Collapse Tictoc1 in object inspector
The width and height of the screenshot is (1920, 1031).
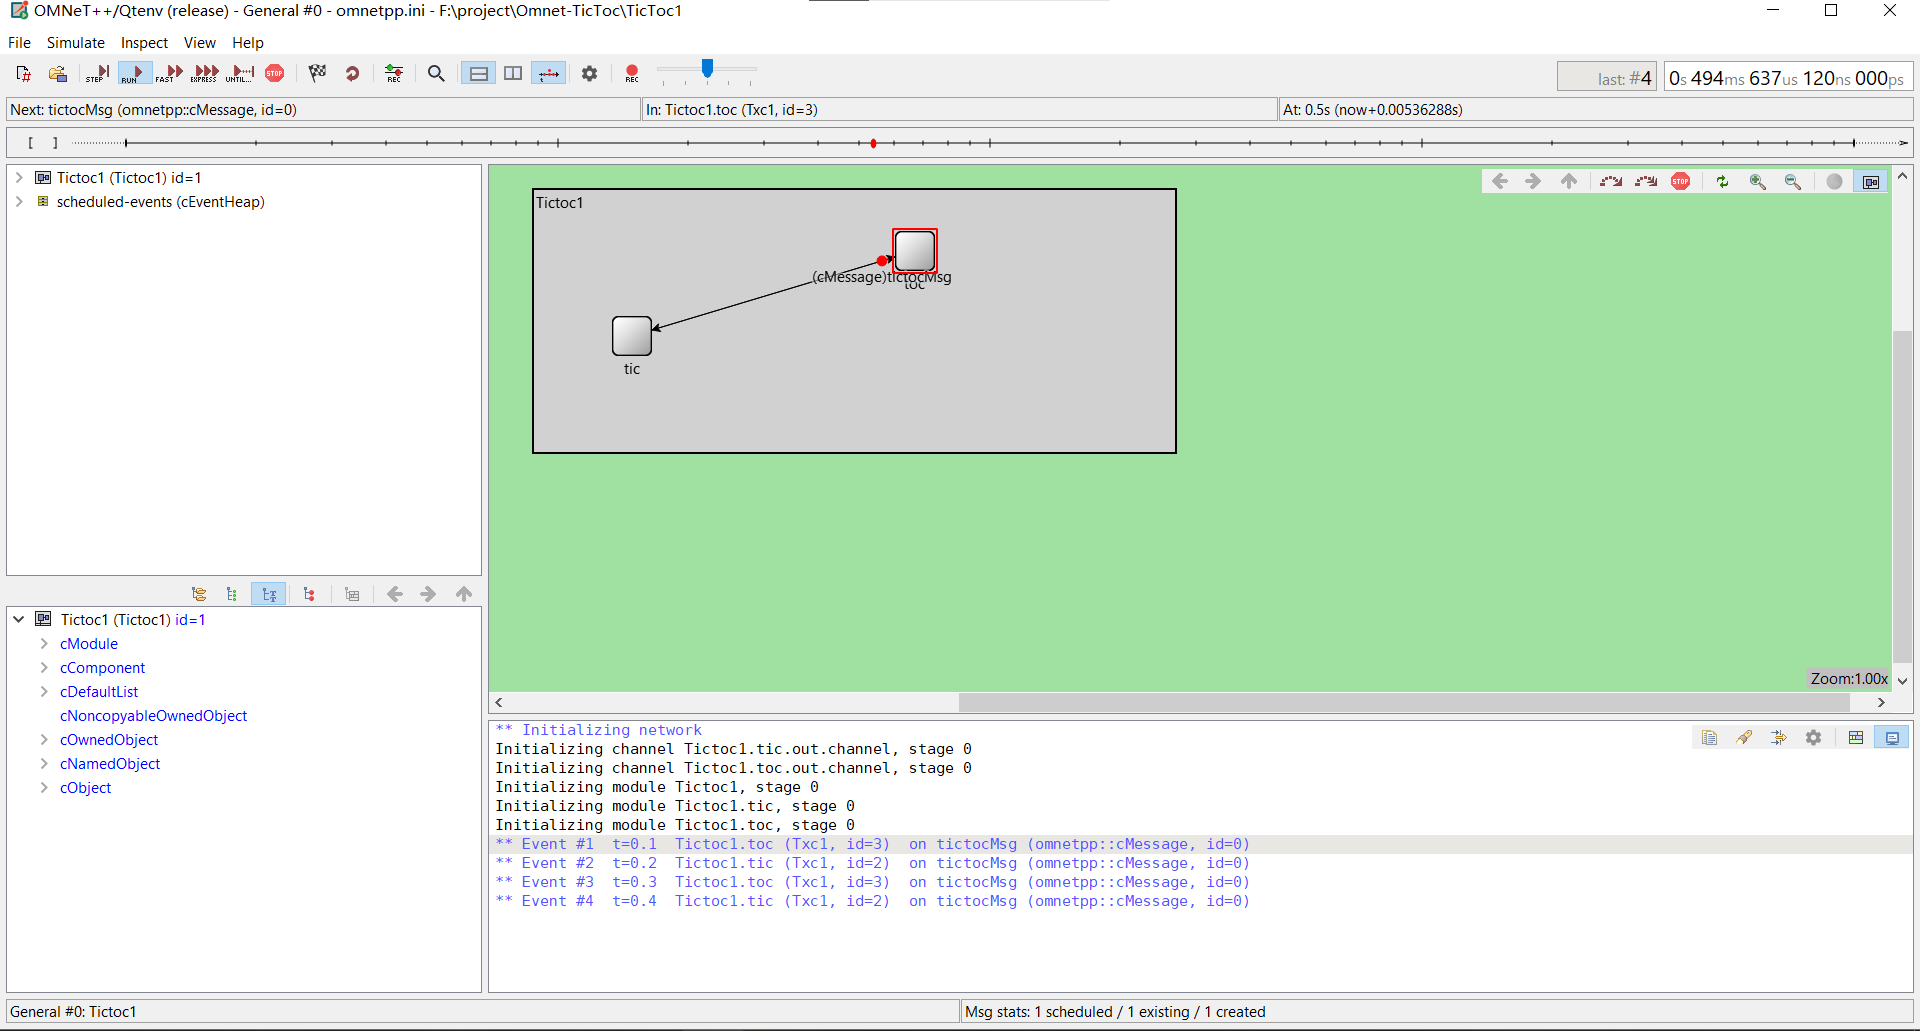[x=19, y=620]
